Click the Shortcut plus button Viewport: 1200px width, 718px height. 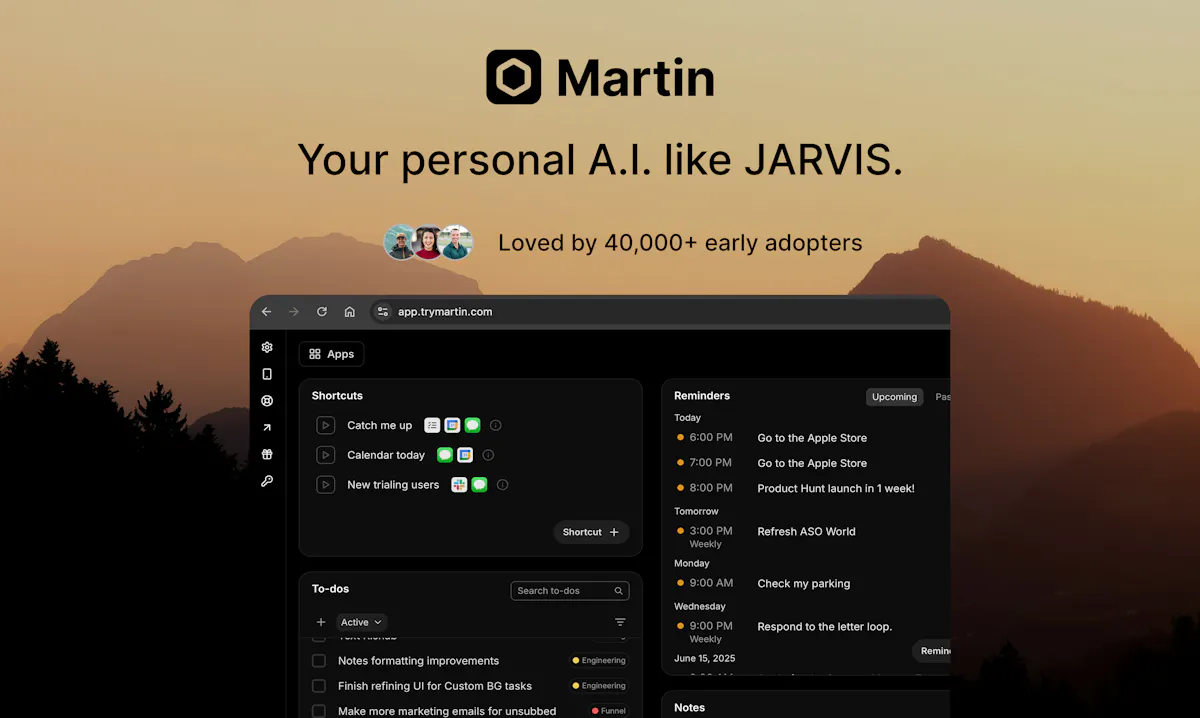pos(591,532)
